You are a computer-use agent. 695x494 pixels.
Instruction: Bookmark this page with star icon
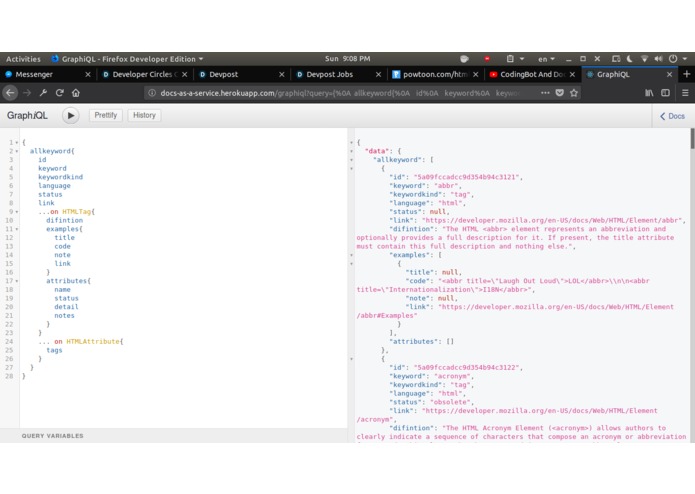[x=574, y=93]
